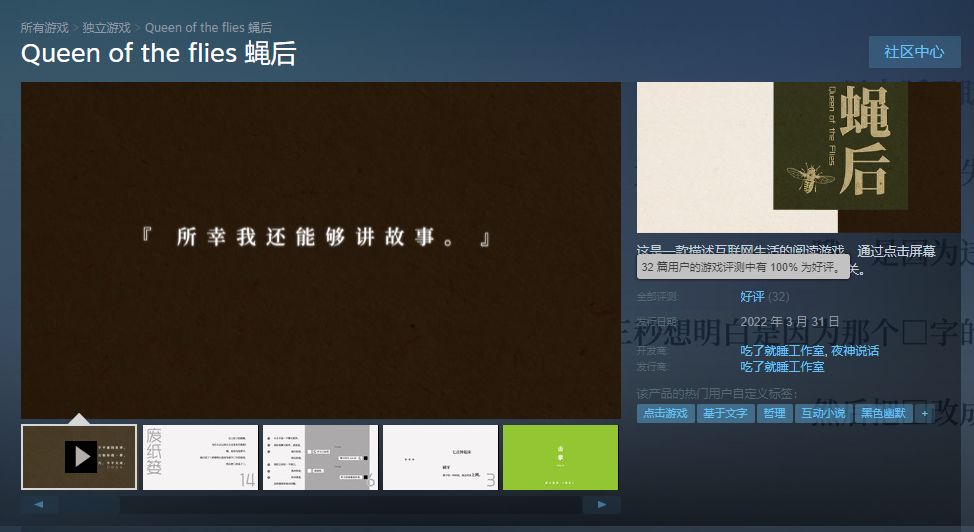Image resolution: width=974 pixels, height=532 pixels.
Task: Go to 独立游戏 breadcrumb link
Action: coord(106,27)
